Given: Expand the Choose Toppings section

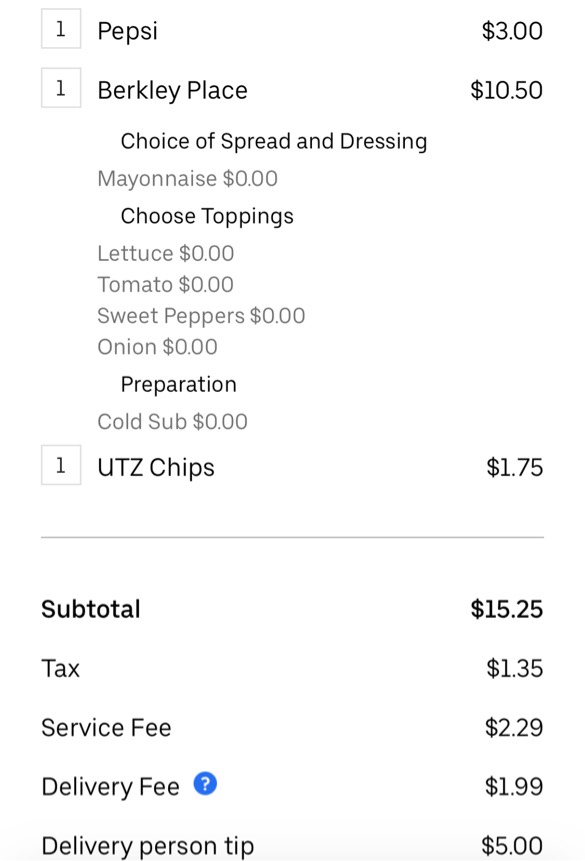Looking at the screenshot, I should pos(207,216).
